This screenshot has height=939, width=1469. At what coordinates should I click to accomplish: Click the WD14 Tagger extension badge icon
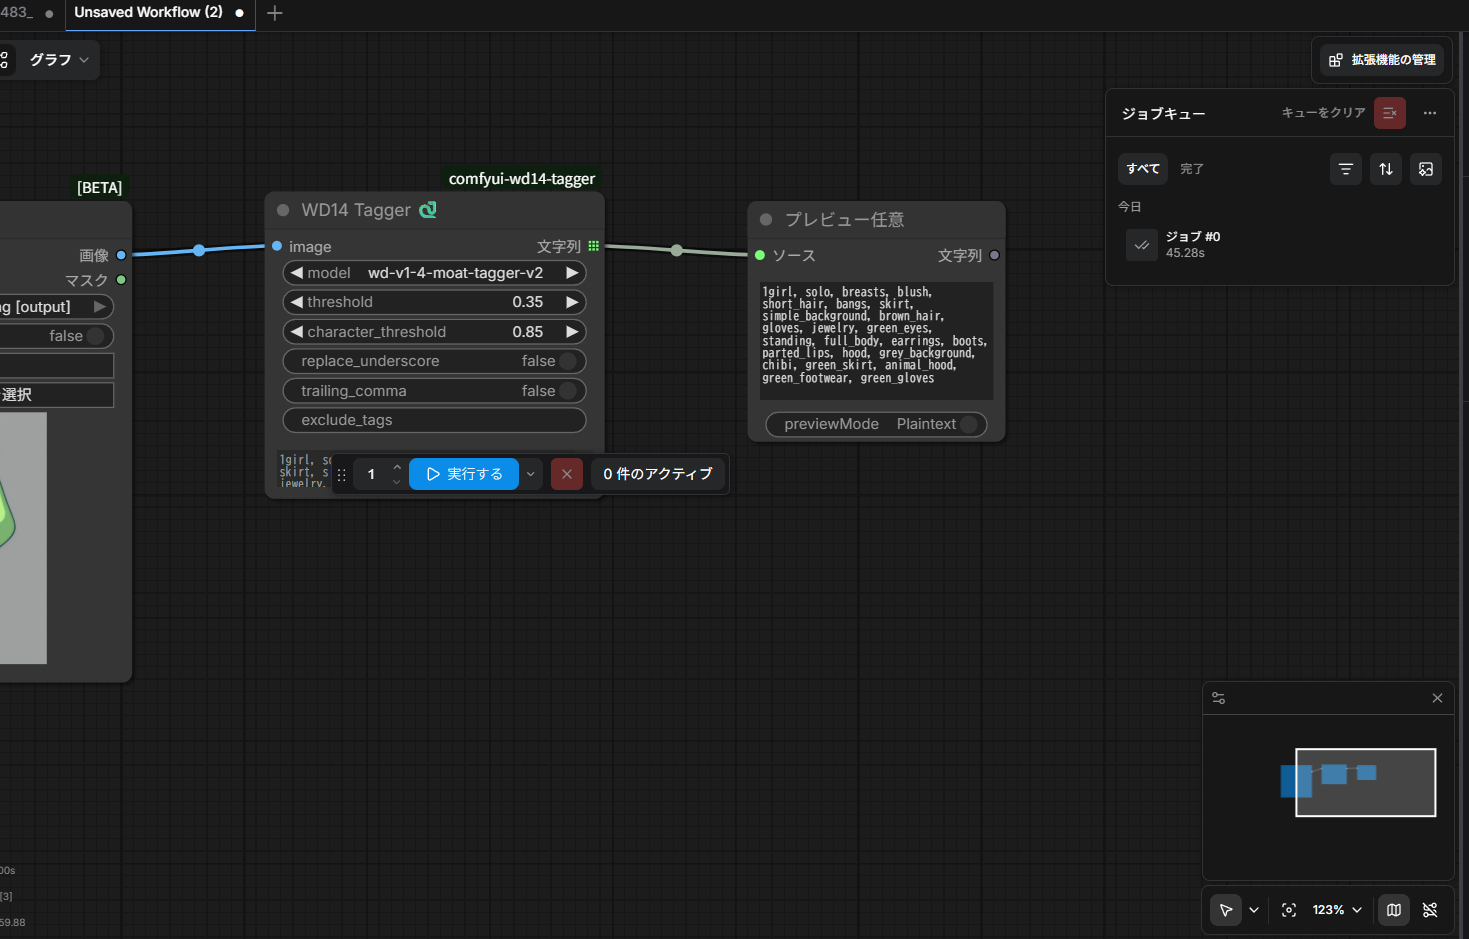click(x=428, y=210)
